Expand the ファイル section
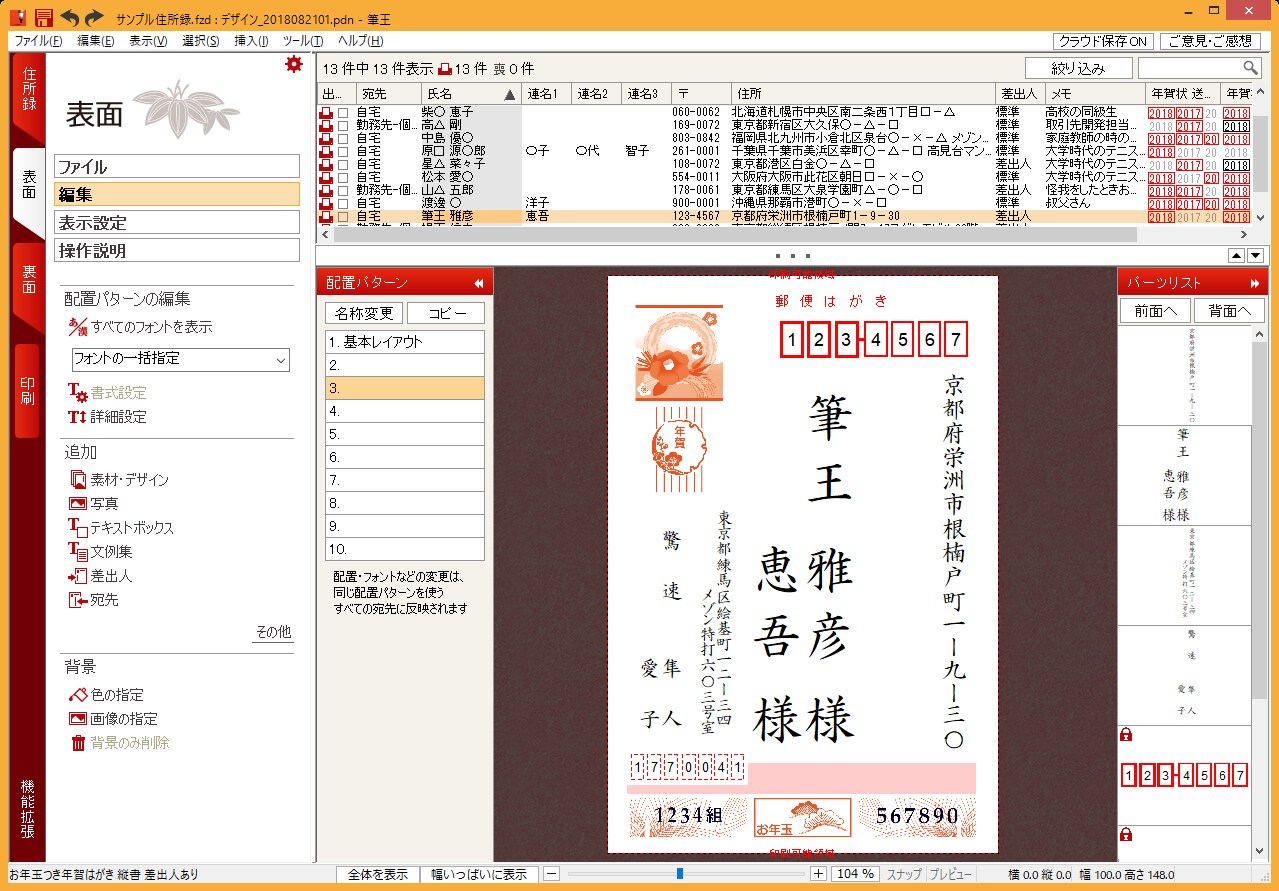Image resolution: width=1279 pixels, height=891 pixels. [177, 167]
